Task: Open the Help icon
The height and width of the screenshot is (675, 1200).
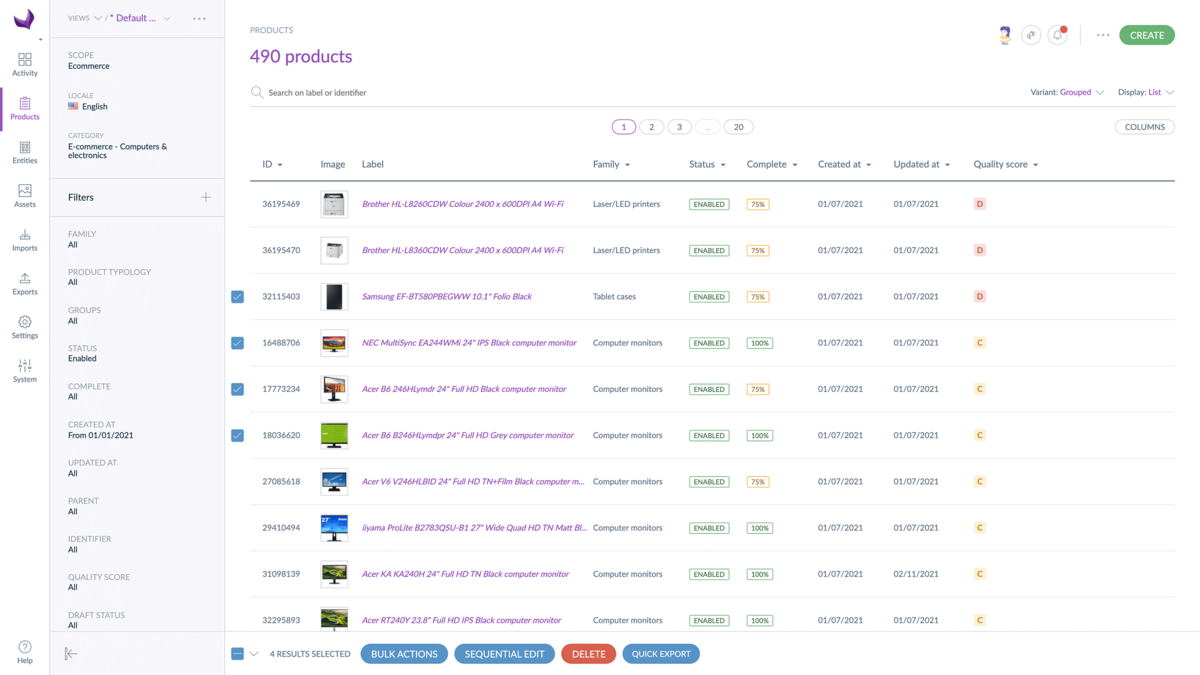Action: coord(25,652)
